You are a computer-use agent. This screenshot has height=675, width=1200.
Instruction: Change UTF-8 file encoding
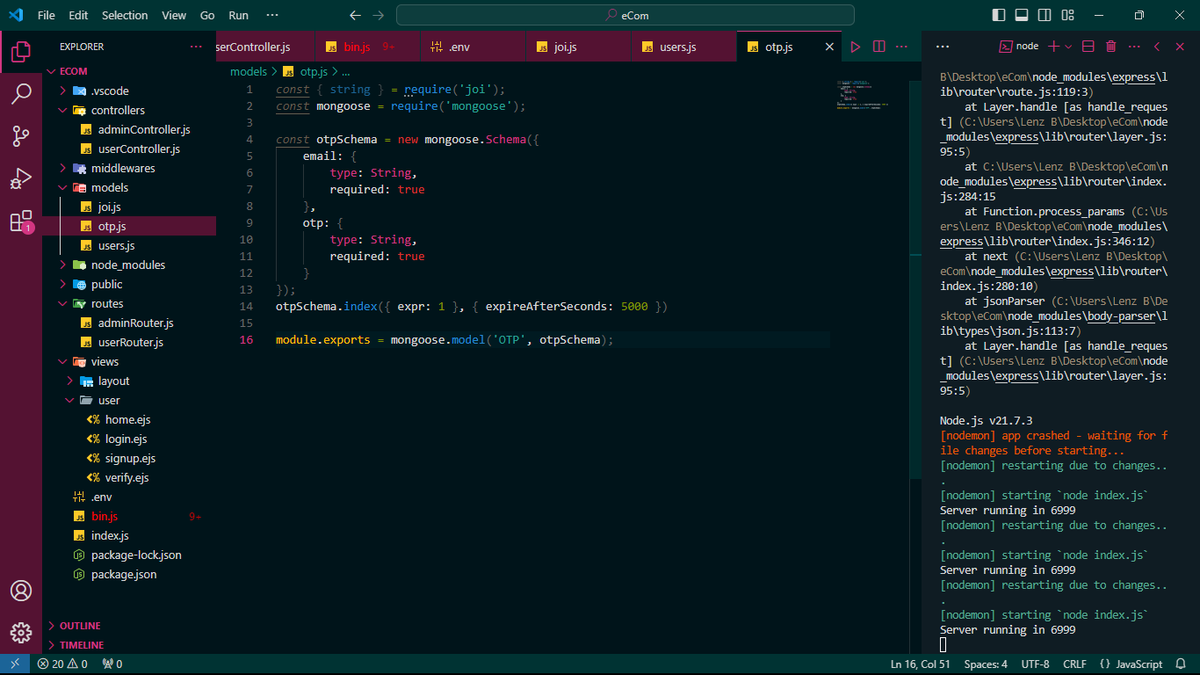click(x=1035, y=664)
